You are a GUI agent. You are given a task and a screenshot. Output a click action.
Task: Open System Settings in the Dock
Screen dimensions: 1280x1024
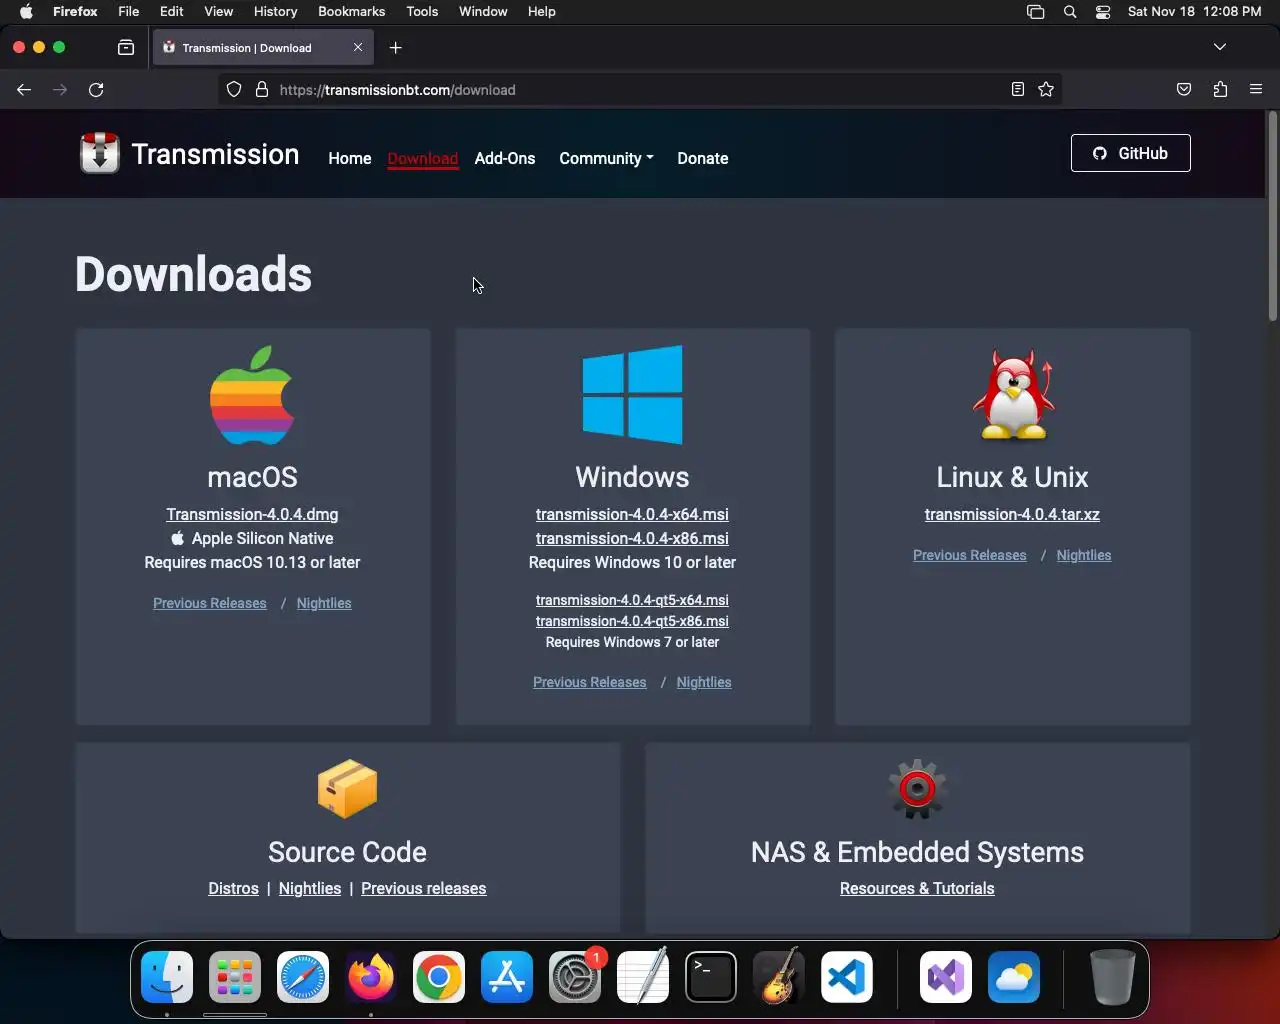pyautogui.click(x=575, y=977)
